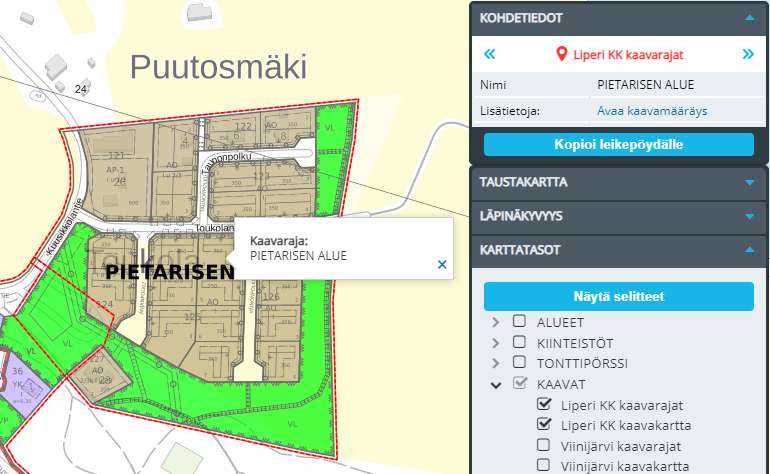Expand the TAUSTAKARTTA panel arrow

pyautogui.click(x=749, y=182)
